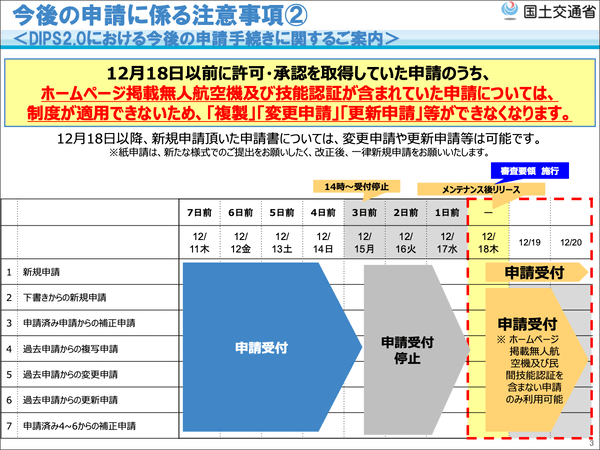600x450 pixels.
Task: Click the 12/16火 date cell
Action: pyautogui.click(x=406, y=243)
